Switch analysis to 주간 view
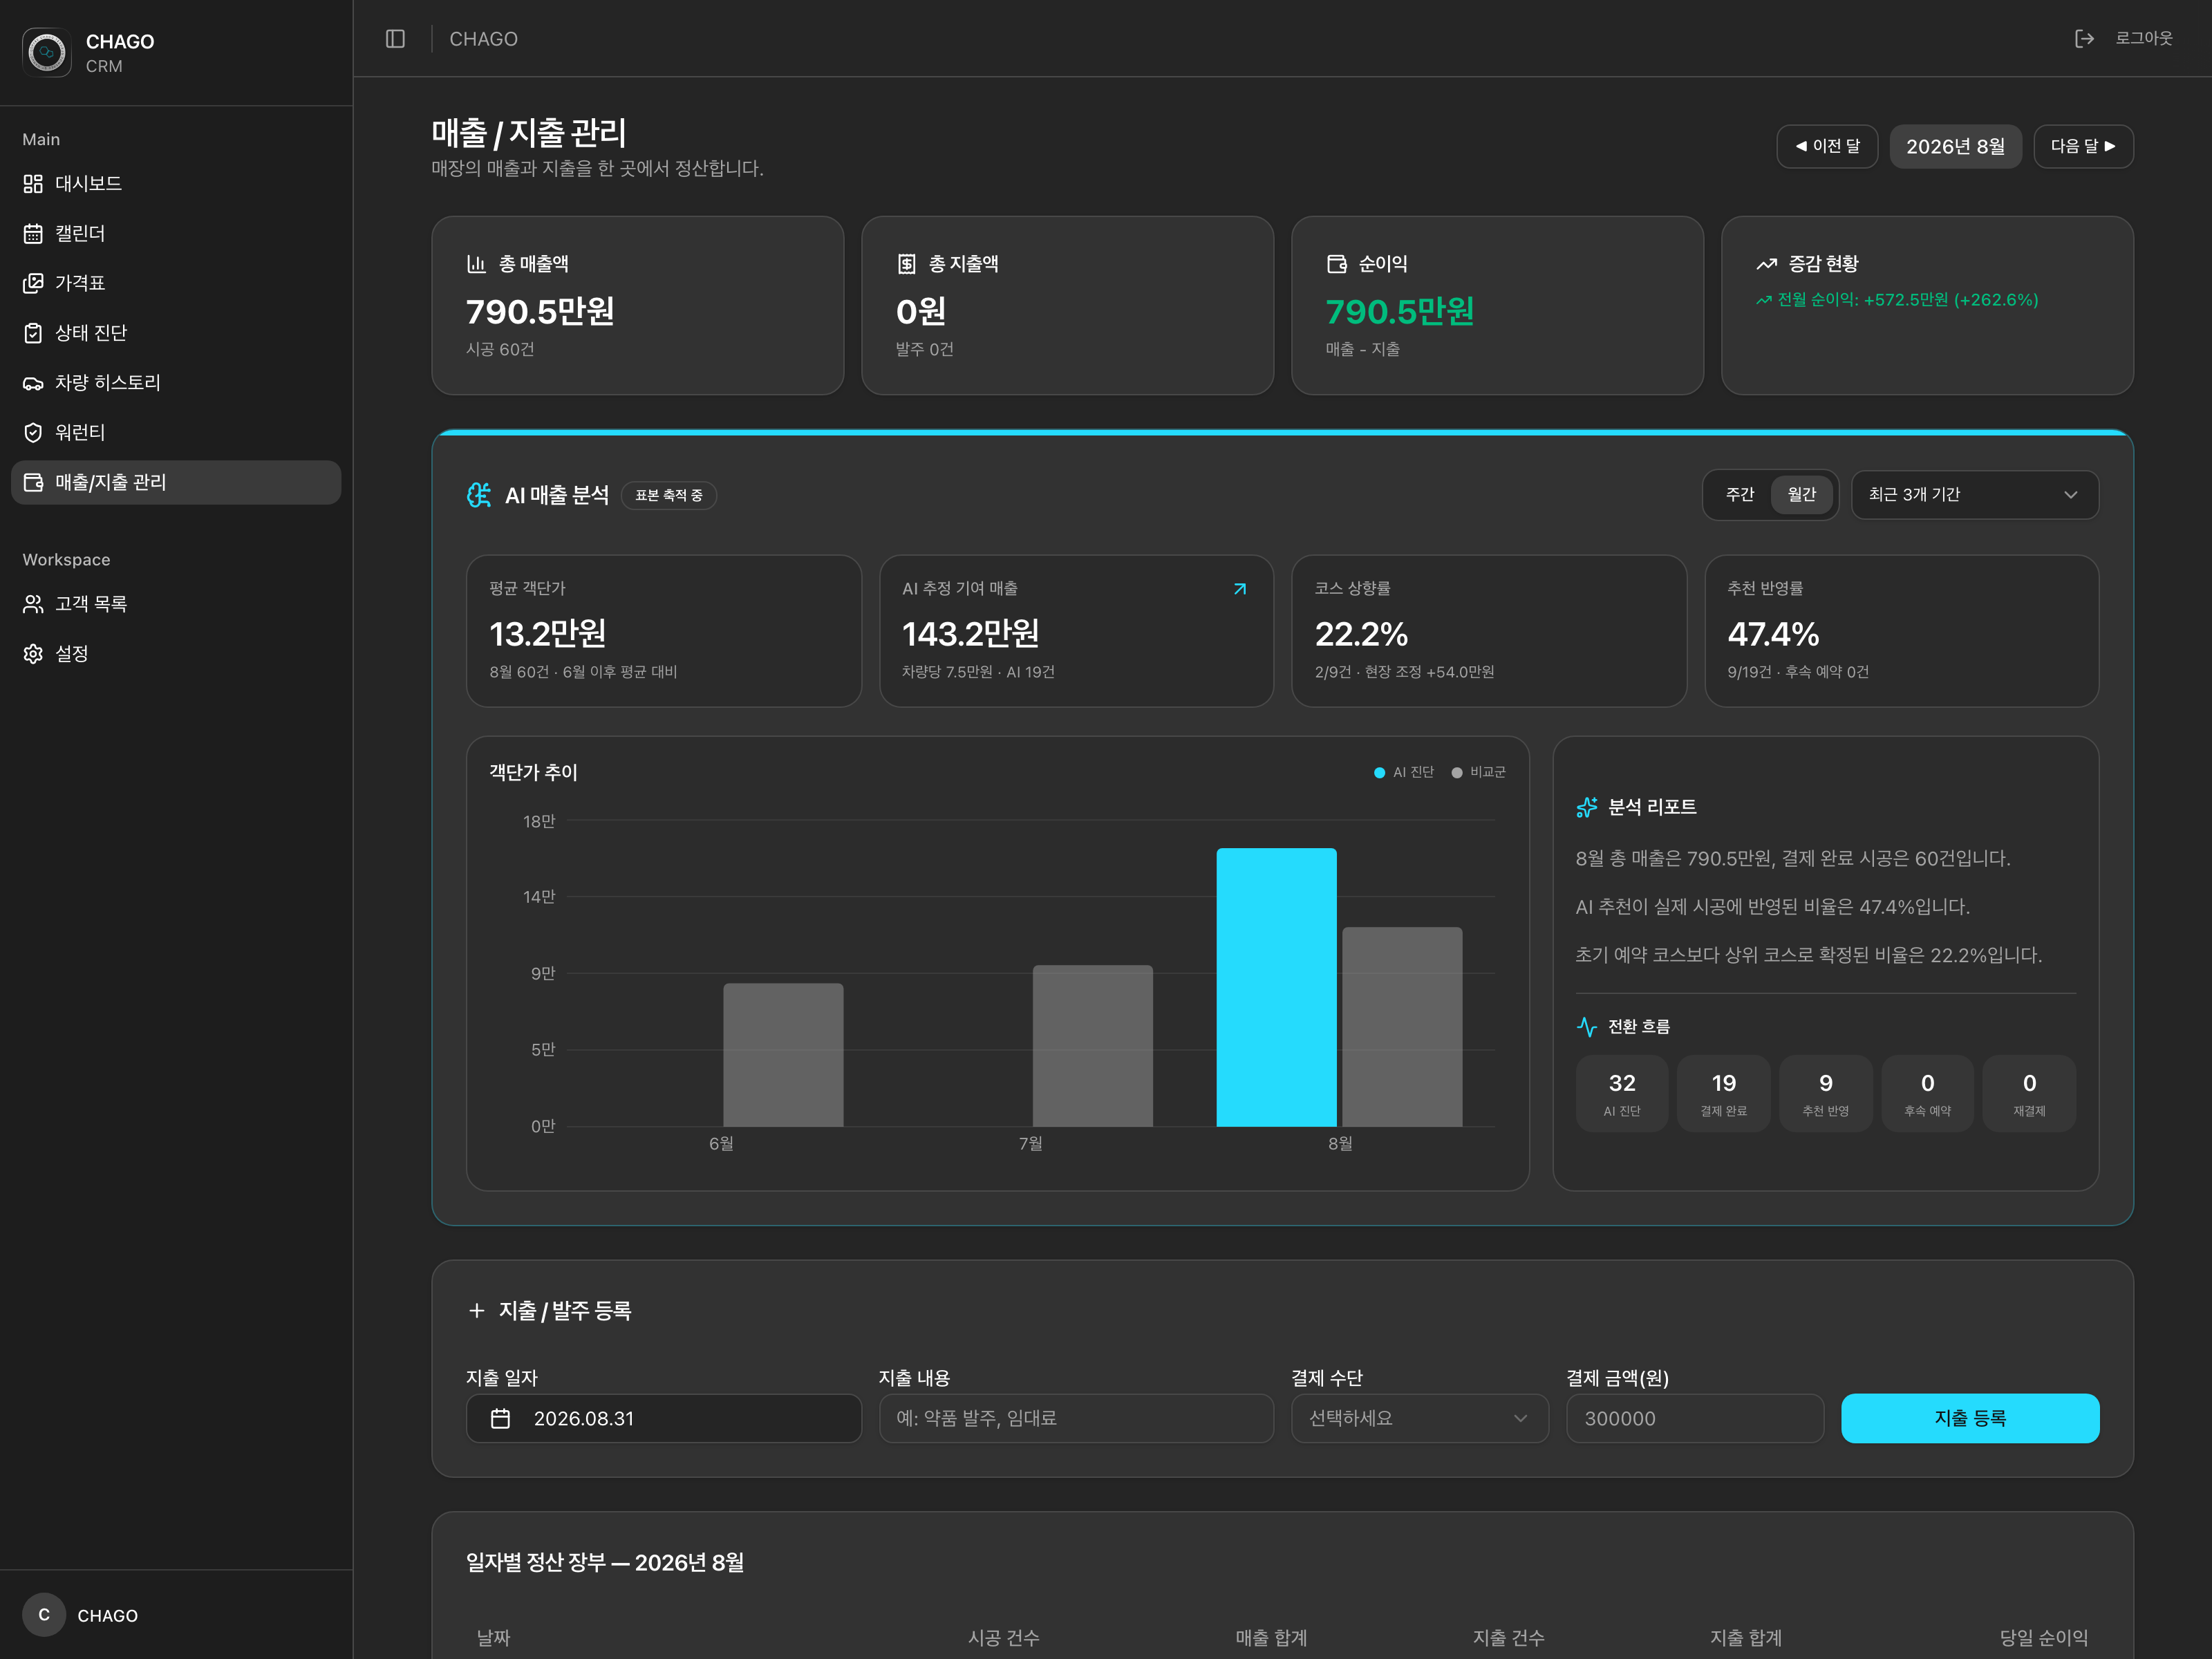The image size is (2212, 1659). click(x=1739, y=495)
